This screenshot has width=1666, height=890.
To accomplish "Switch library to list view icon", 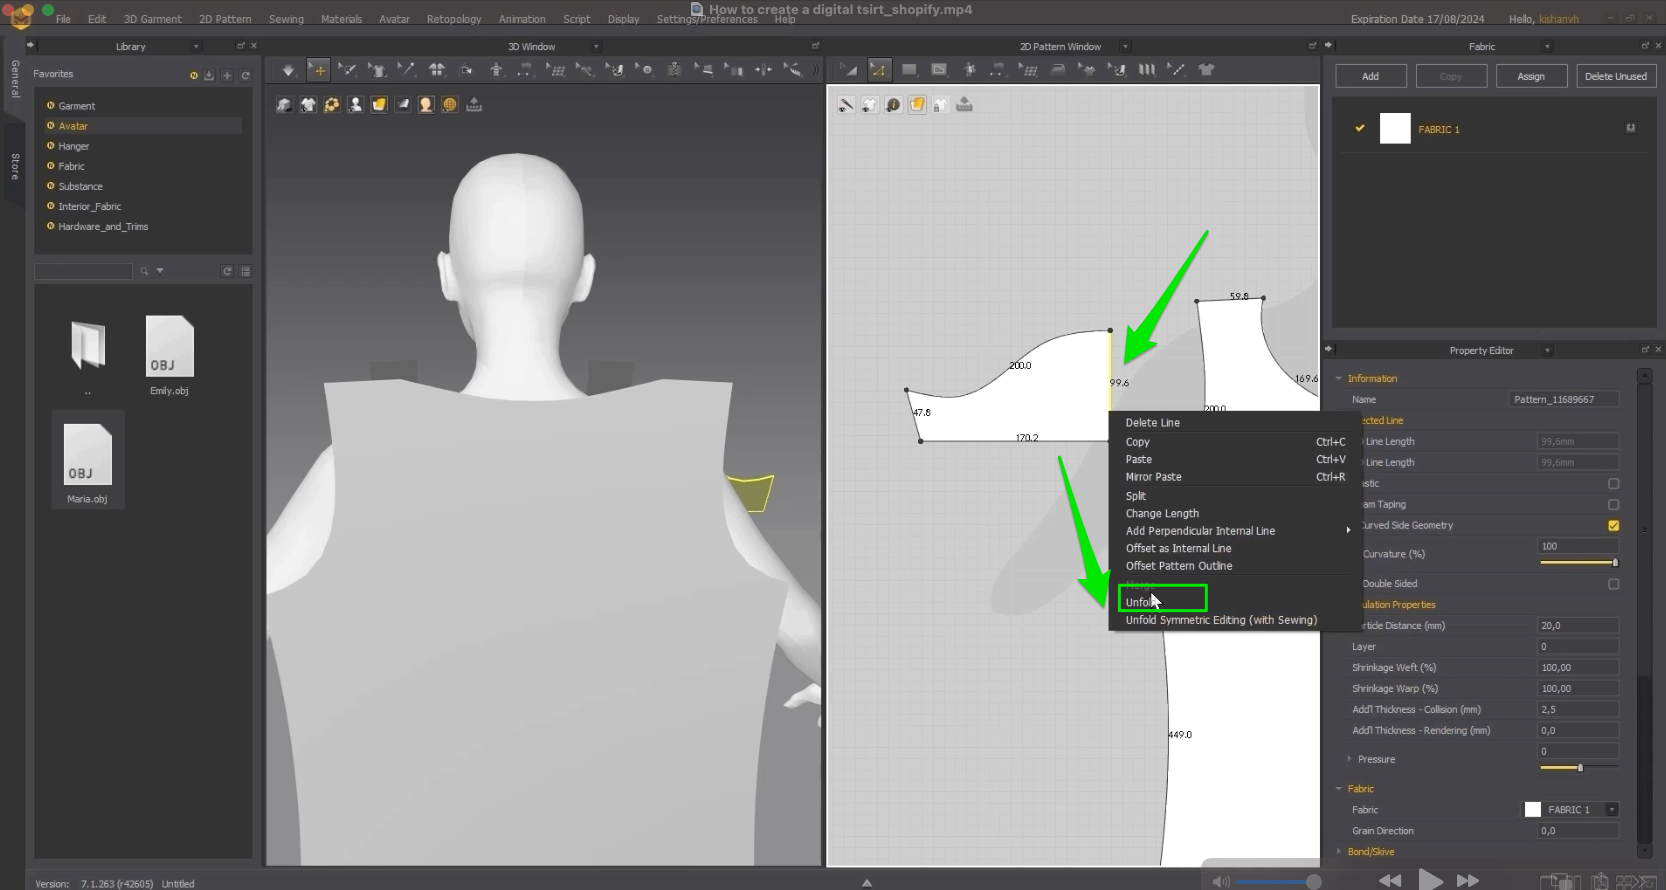I will point(246,271).
